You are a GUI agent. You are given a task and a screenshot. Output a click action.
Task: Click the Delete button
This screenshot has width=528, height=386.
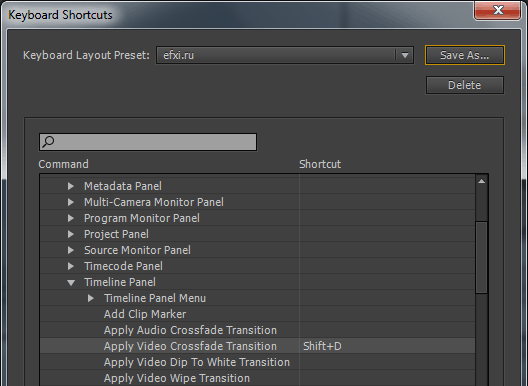point(465,85)
